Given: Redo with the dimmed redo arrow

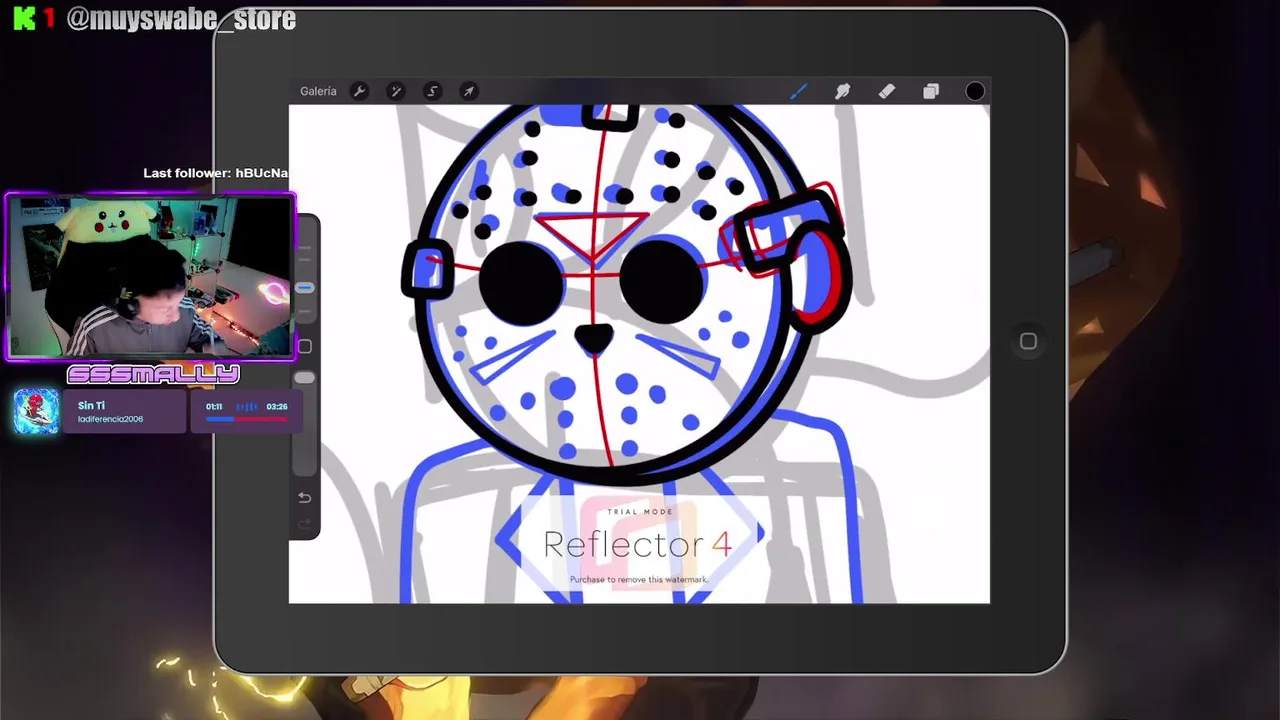Looking at the screenshot, I should point(304,524).
